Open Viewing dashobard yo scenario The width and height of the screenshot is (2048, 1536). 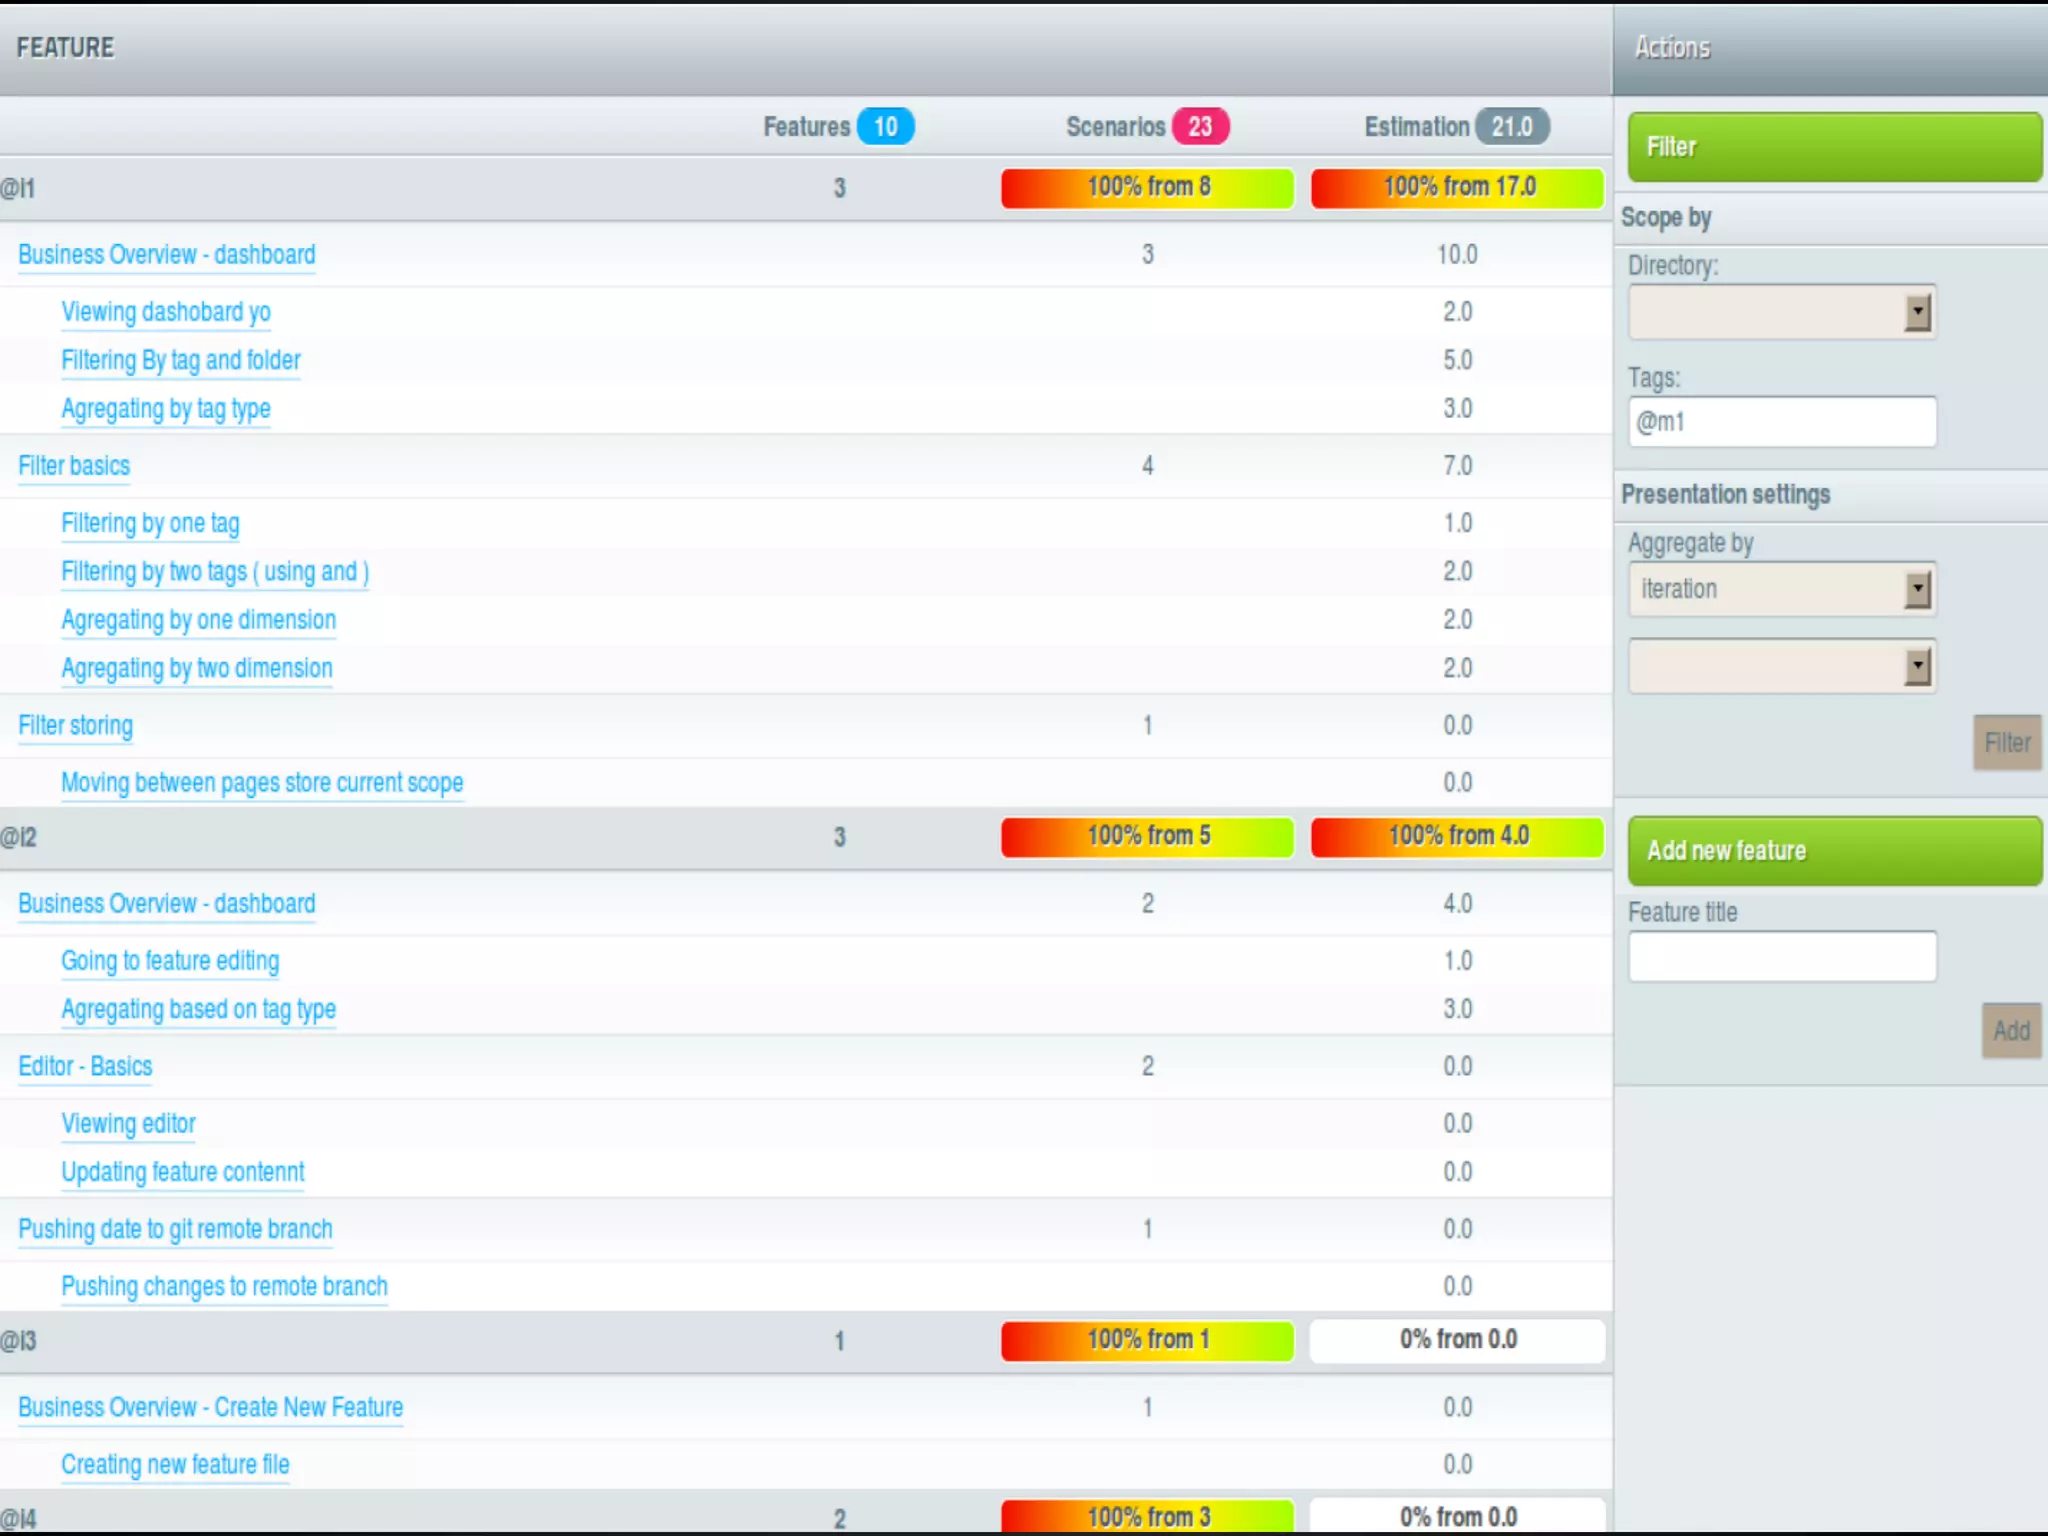coord(166,312)
